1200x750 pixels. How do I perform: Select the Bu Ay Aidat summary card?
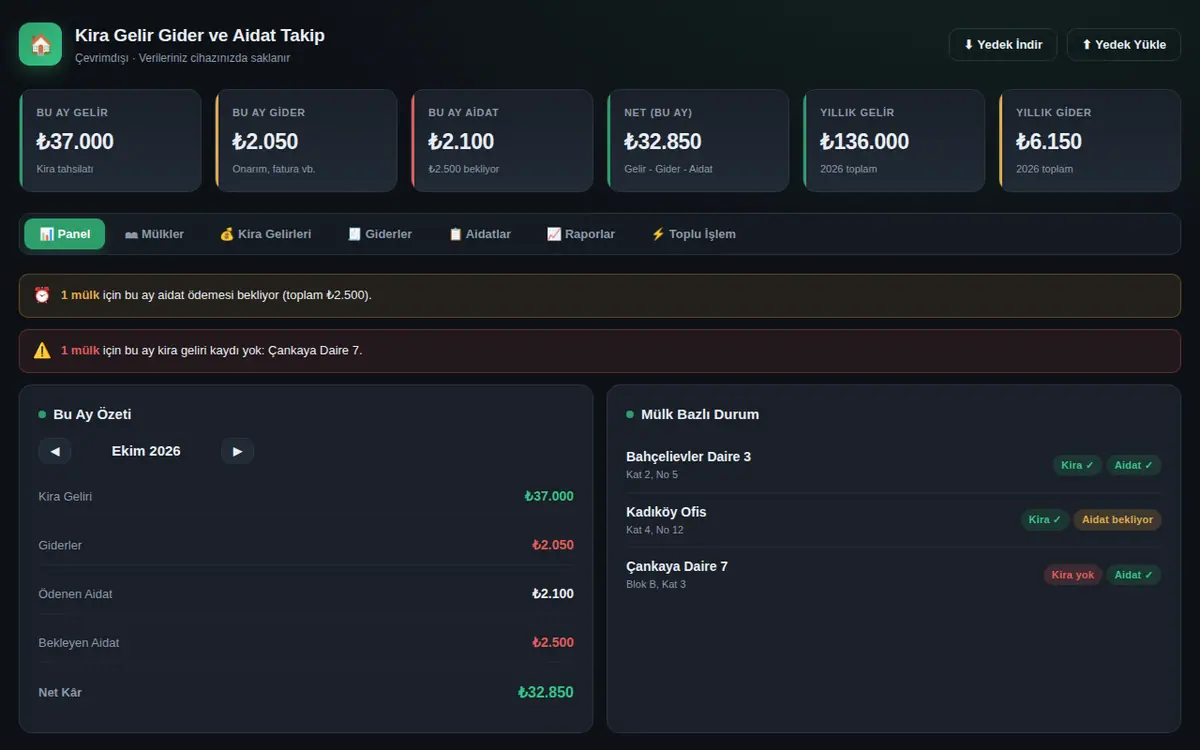(502, 141)
